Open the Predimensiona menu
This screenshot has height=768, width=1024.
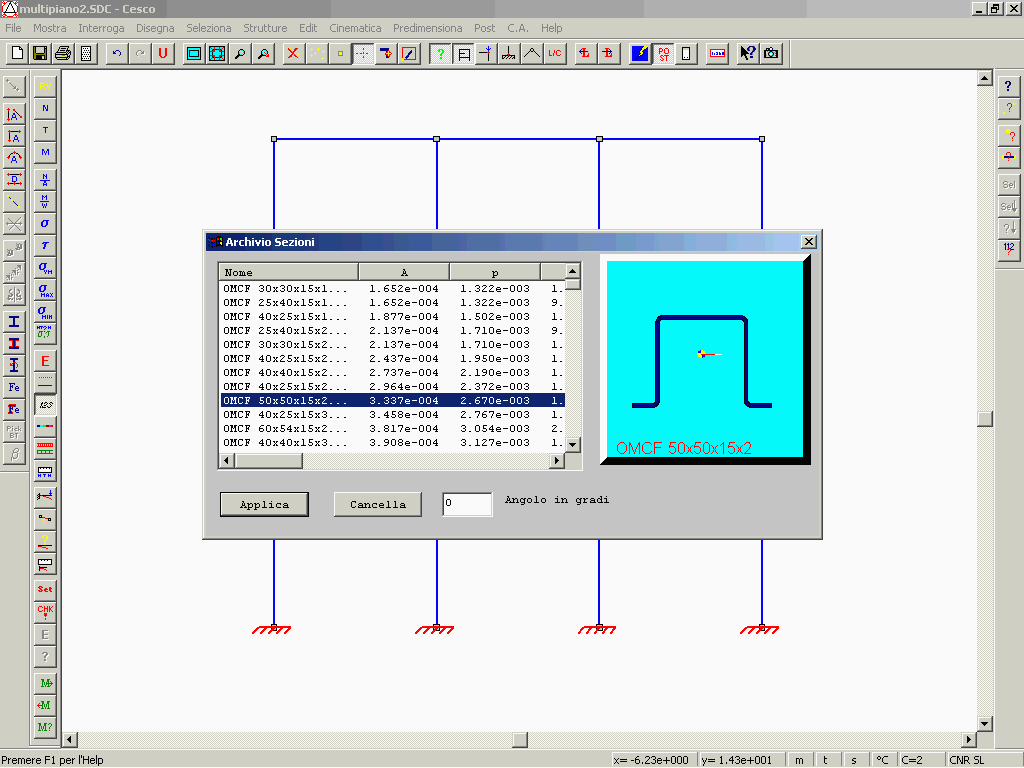click(x=428, y=28)
